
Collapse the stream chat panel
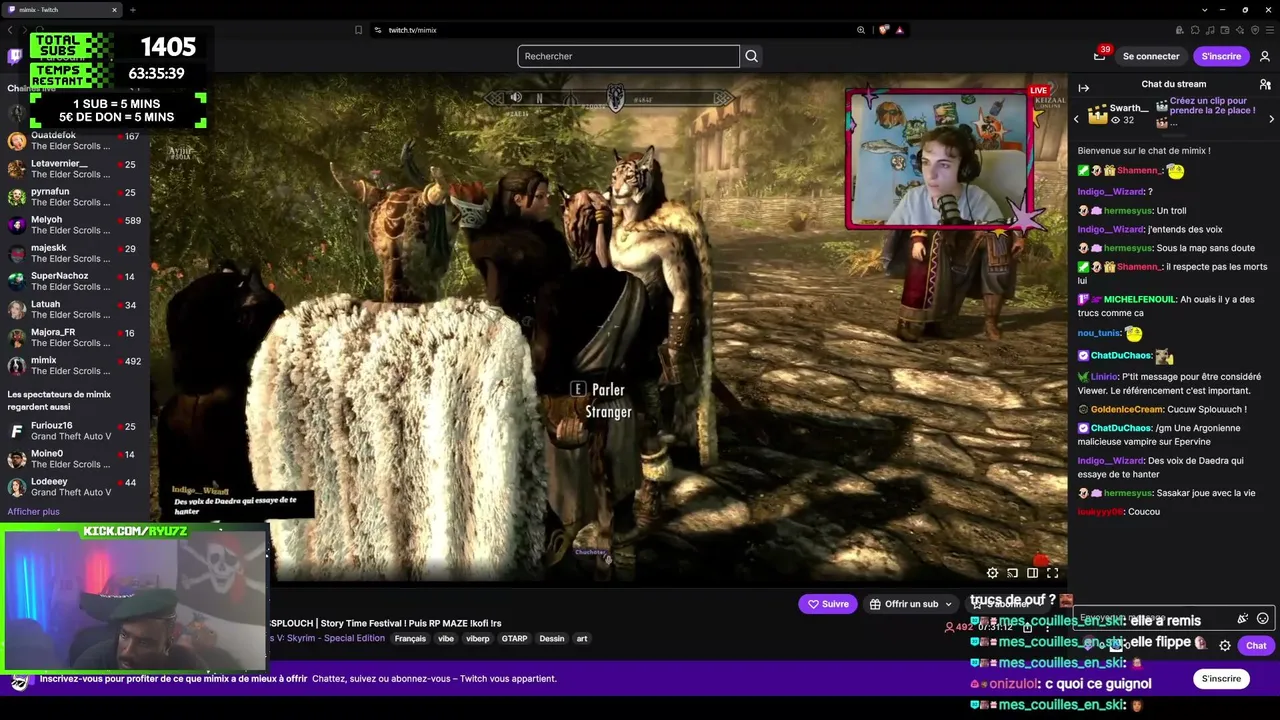[1083, 88]
